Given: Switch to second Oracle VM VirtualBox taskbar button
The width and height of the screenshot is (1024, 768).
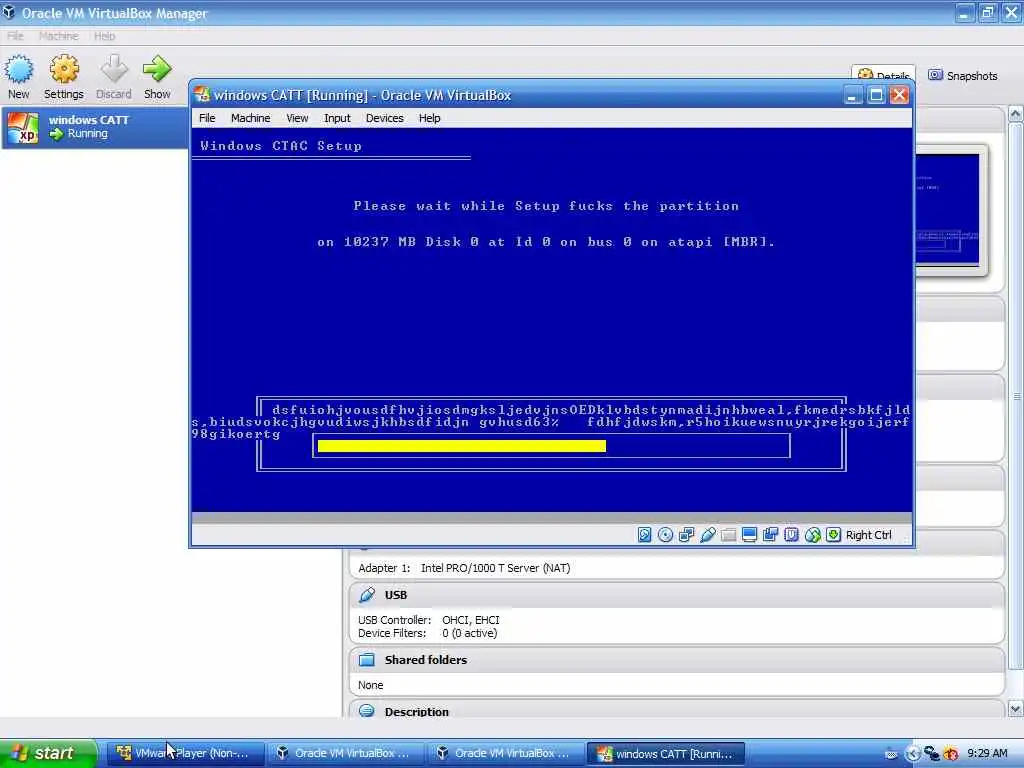Looking at the screenshot, I should [x=505, y=754].
